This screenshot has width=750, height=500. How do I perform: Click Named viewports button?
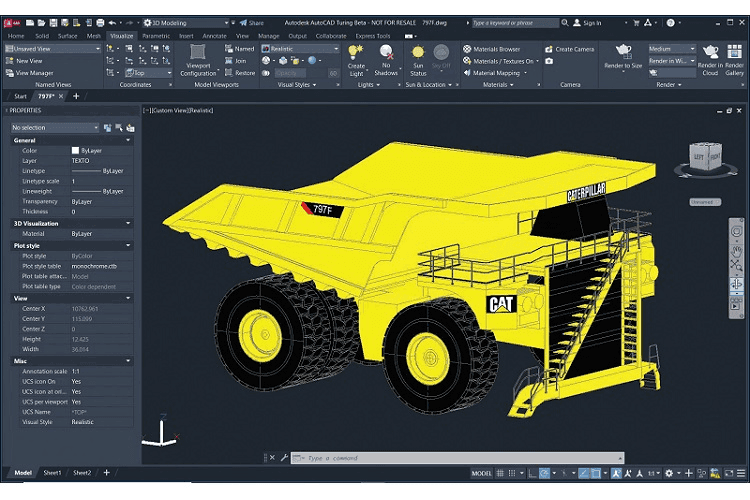tap(240, 49)
